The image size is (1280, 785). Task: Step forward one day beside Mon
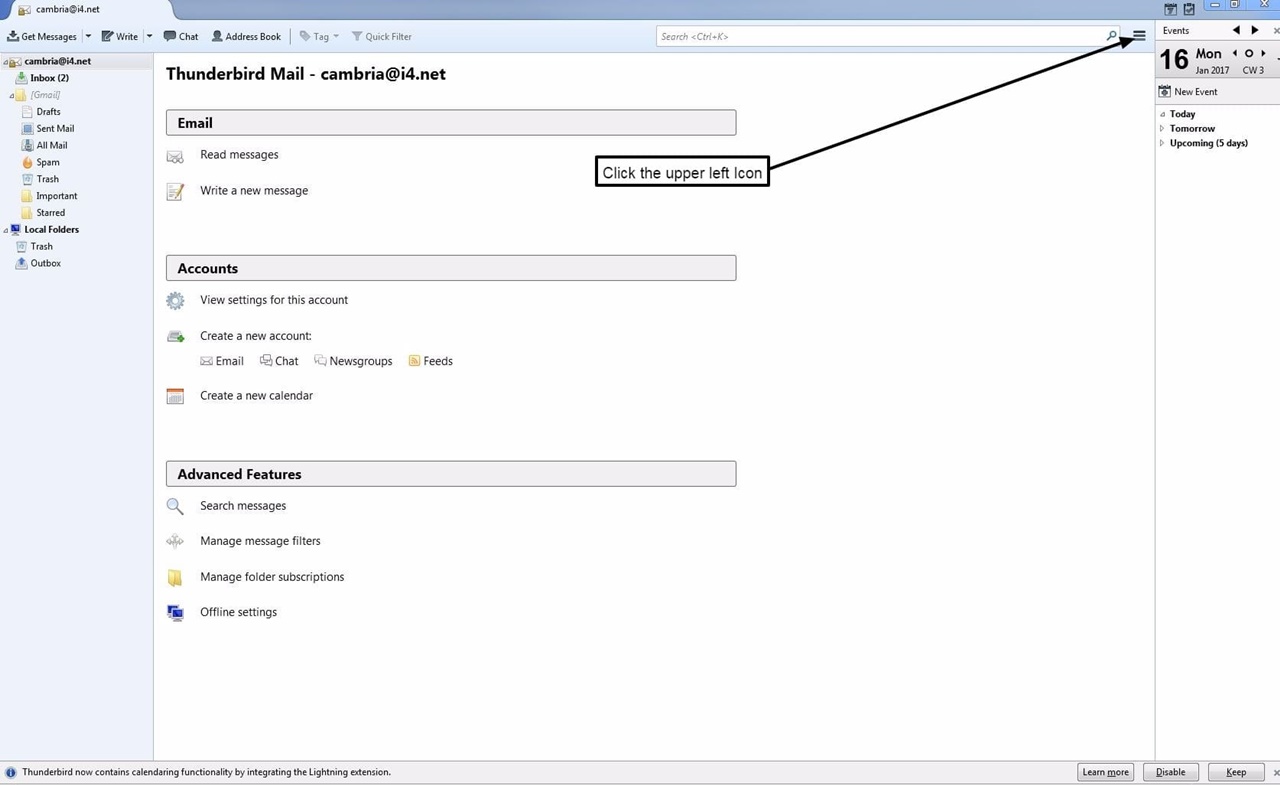click(1263, 54)
